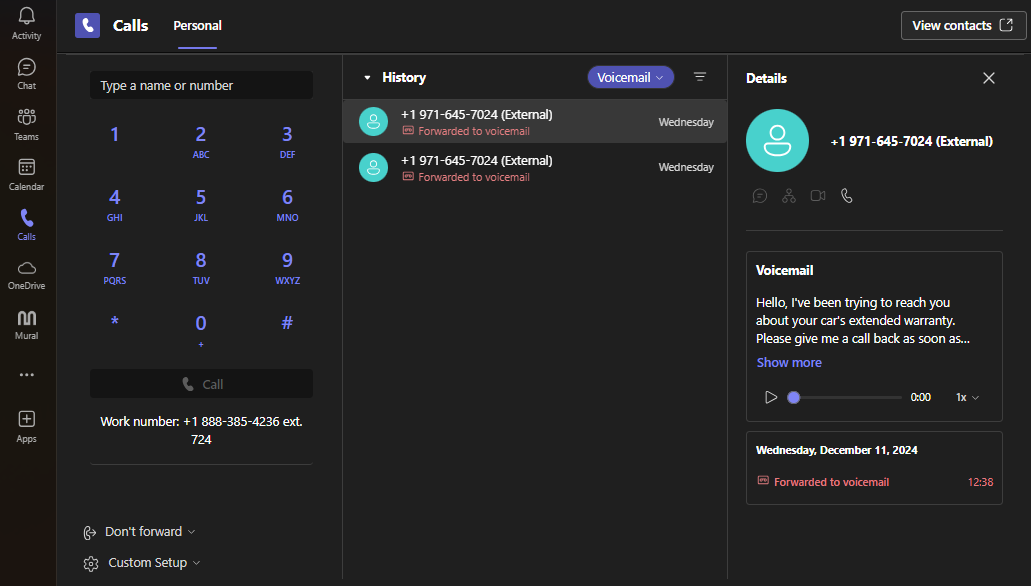Dial pad asterisk key
Image resolution: width=1031 pixels, height=586 pixels.
tap(114, 322)
